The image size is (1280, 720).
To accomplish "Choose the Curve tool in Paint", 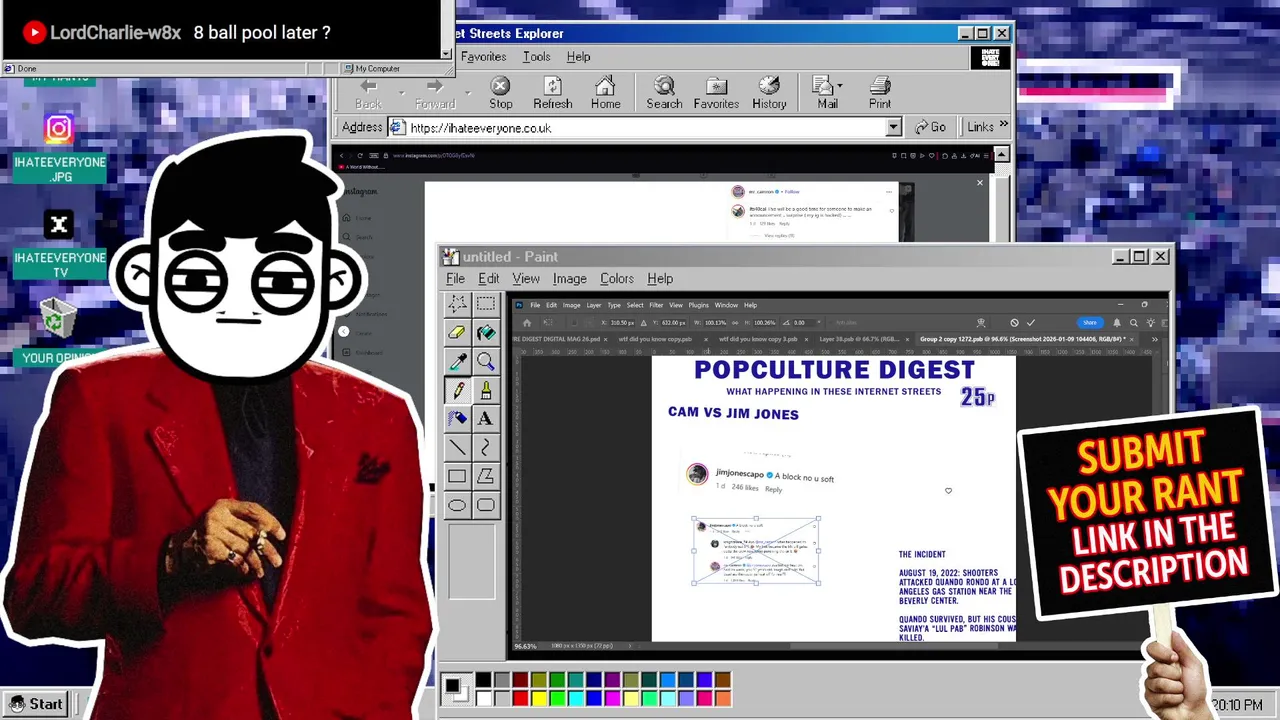I will [x=486, y=447].
